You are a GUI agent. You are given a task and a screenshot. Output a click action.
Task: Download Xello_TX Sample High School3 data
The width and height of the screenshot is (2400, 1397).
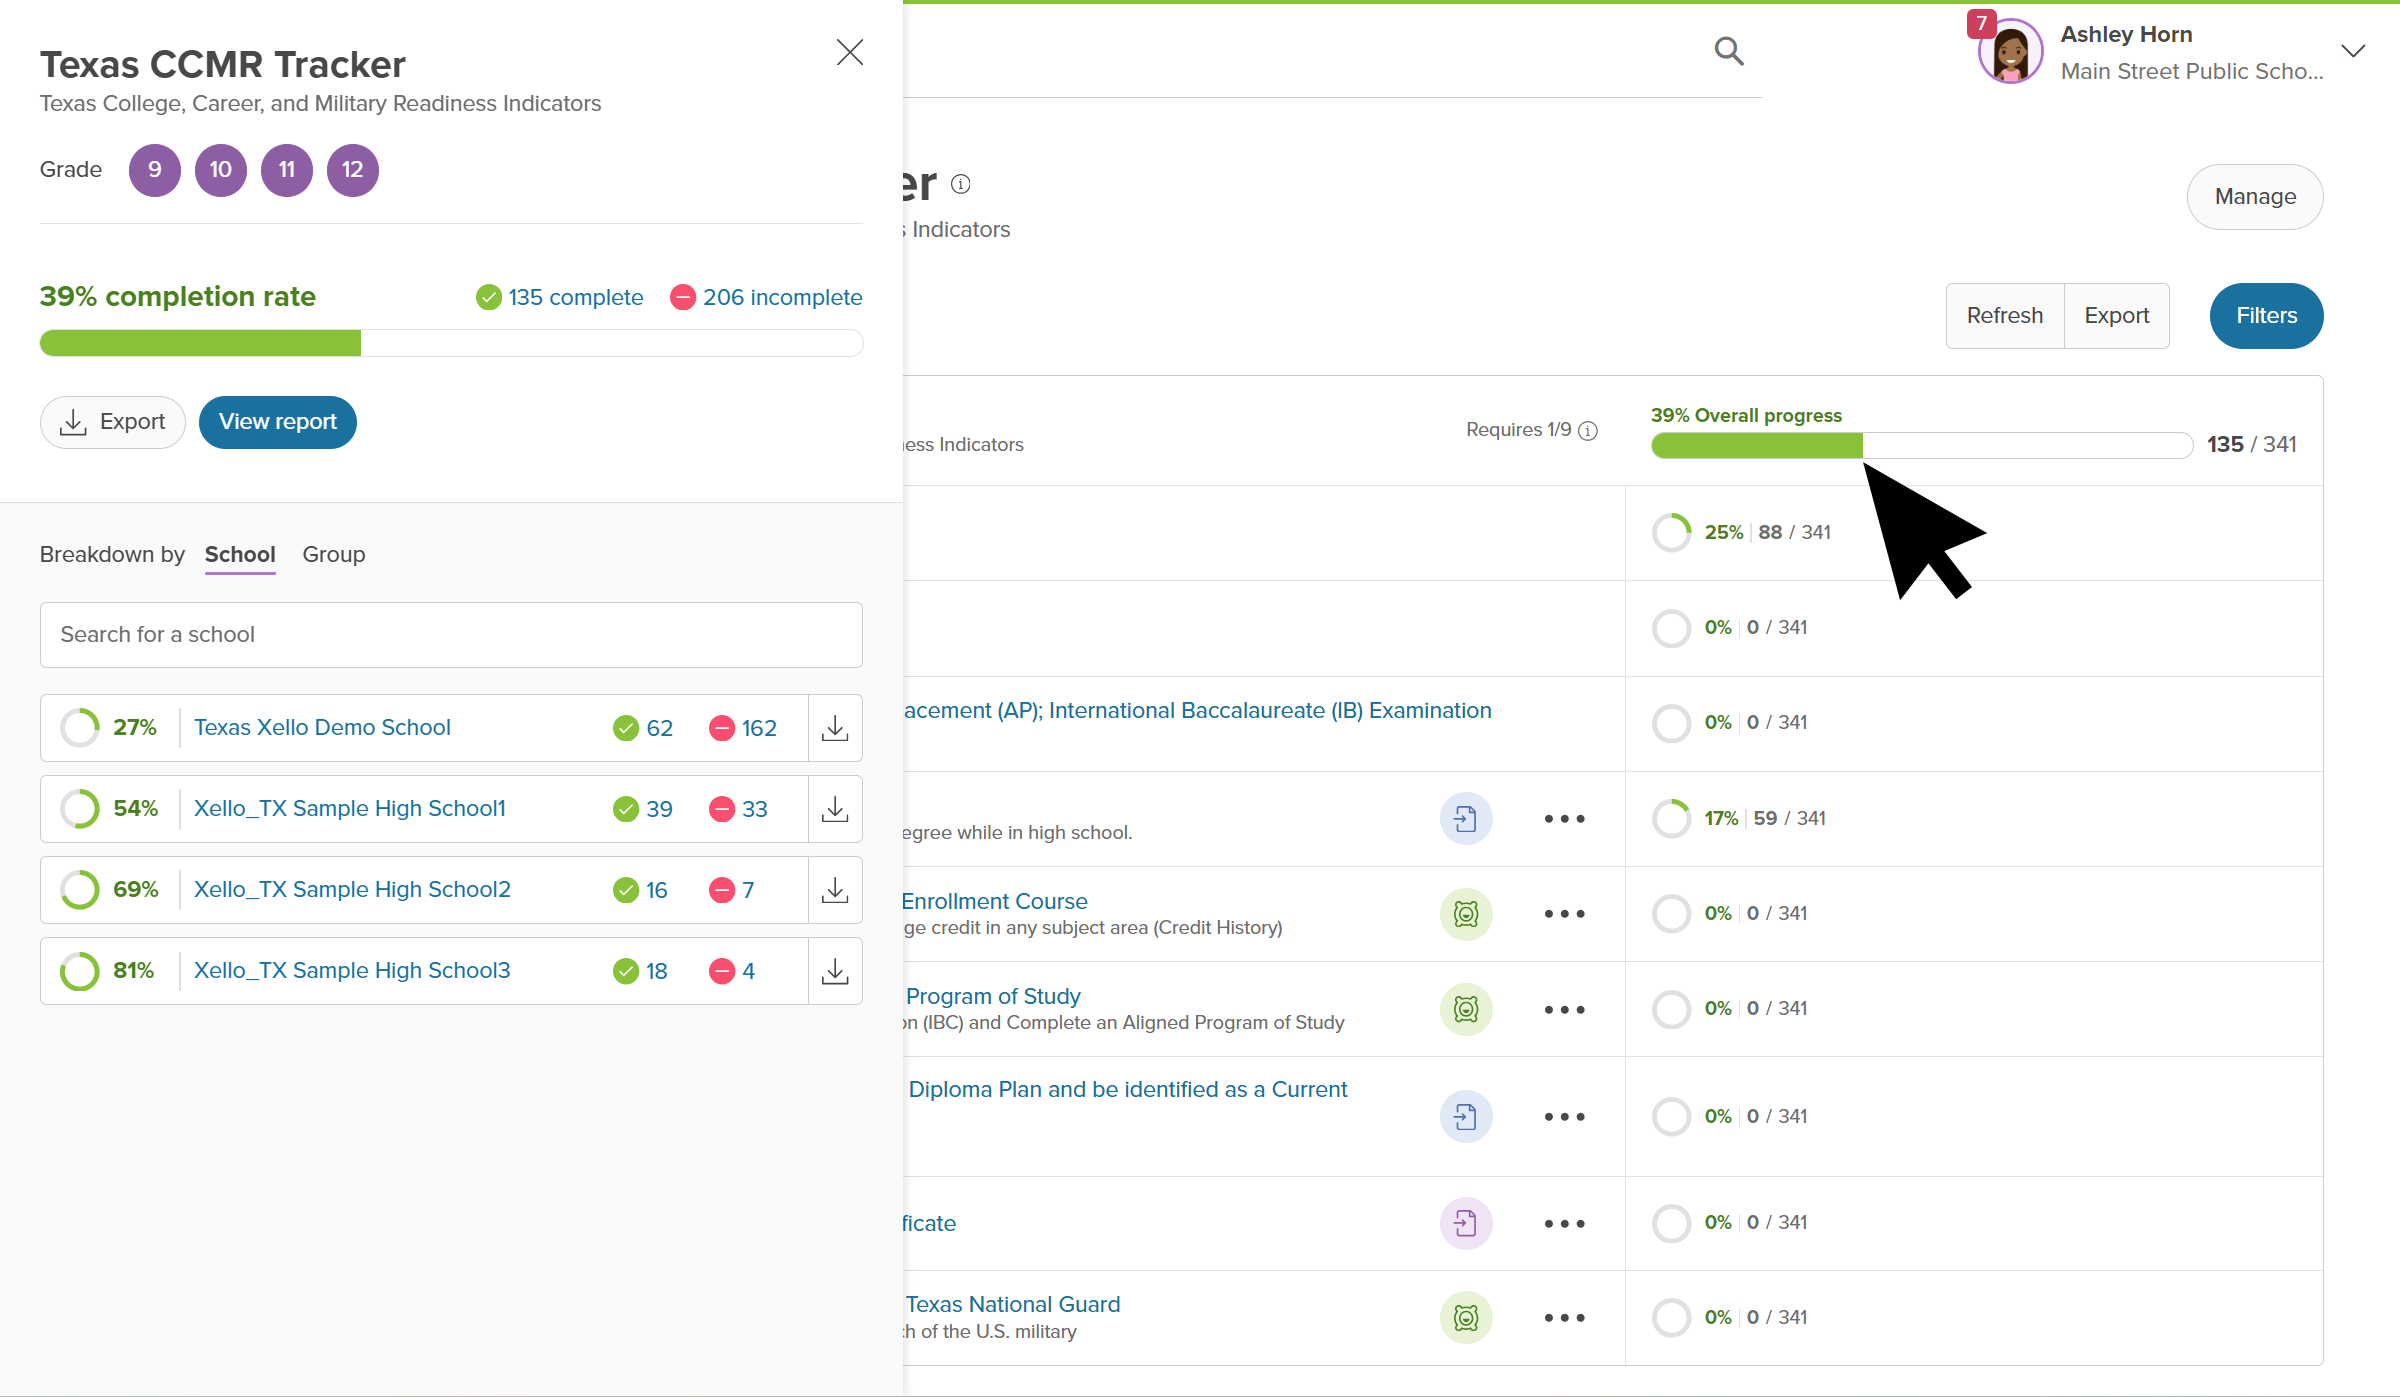coord(835,971)
